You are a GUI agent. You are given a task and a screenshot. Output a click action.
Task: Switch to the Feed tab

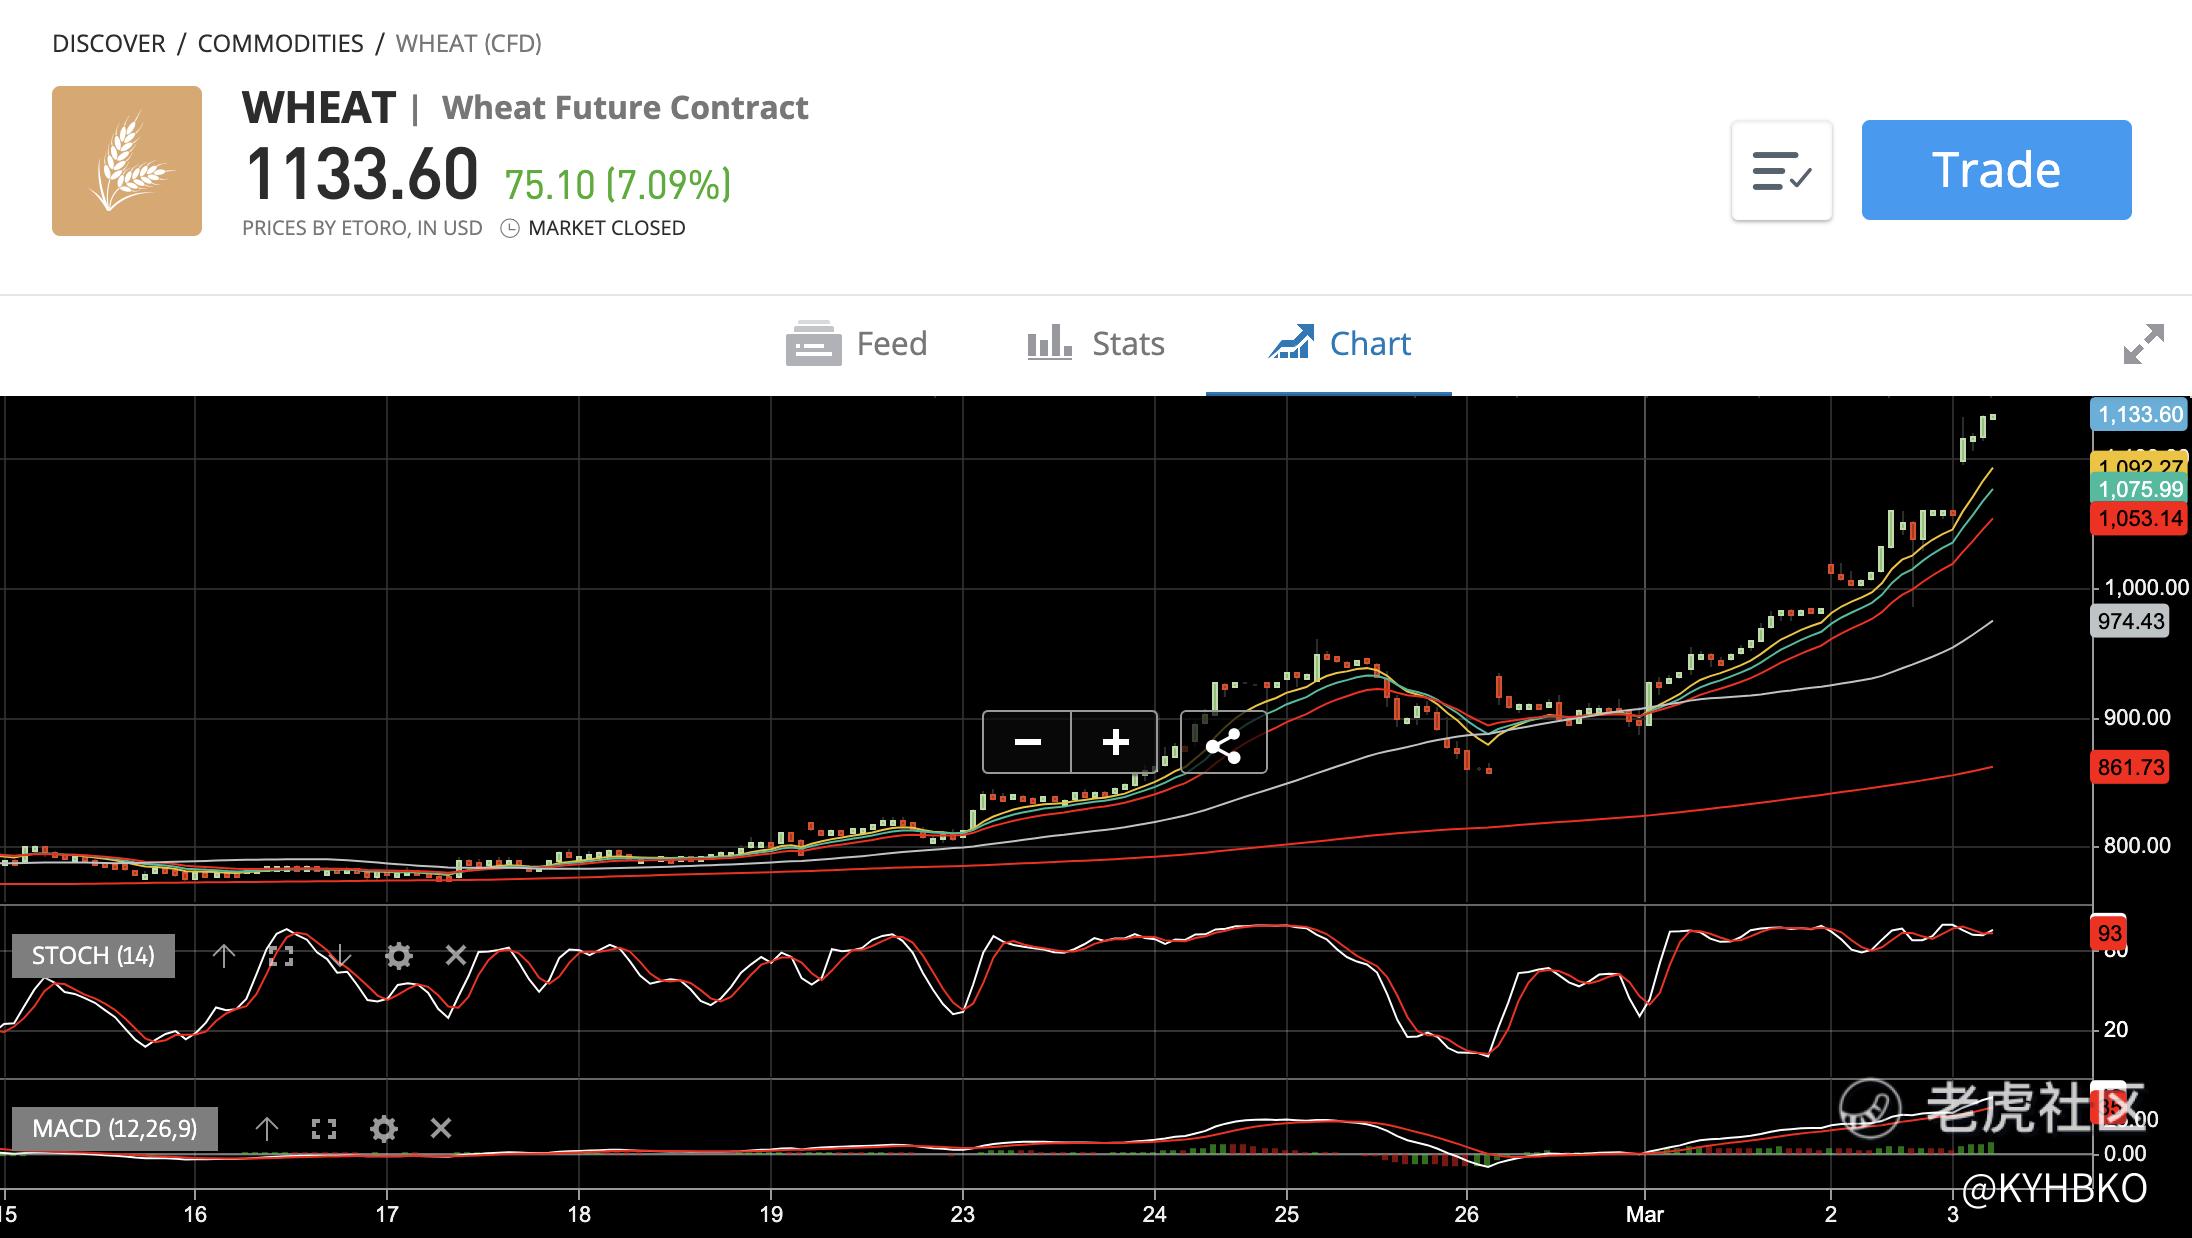[x=858, y=344]
